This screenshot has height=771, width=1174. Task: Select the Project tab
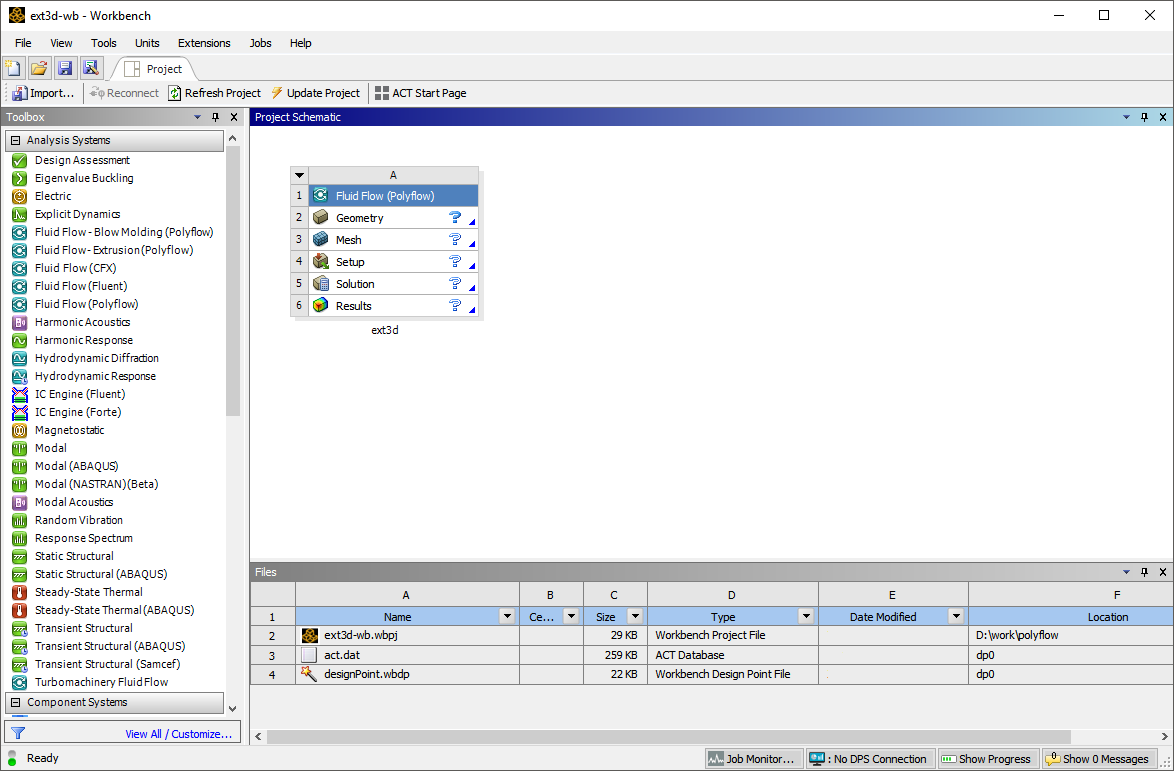pyautogui.click(x=154, y=69)
